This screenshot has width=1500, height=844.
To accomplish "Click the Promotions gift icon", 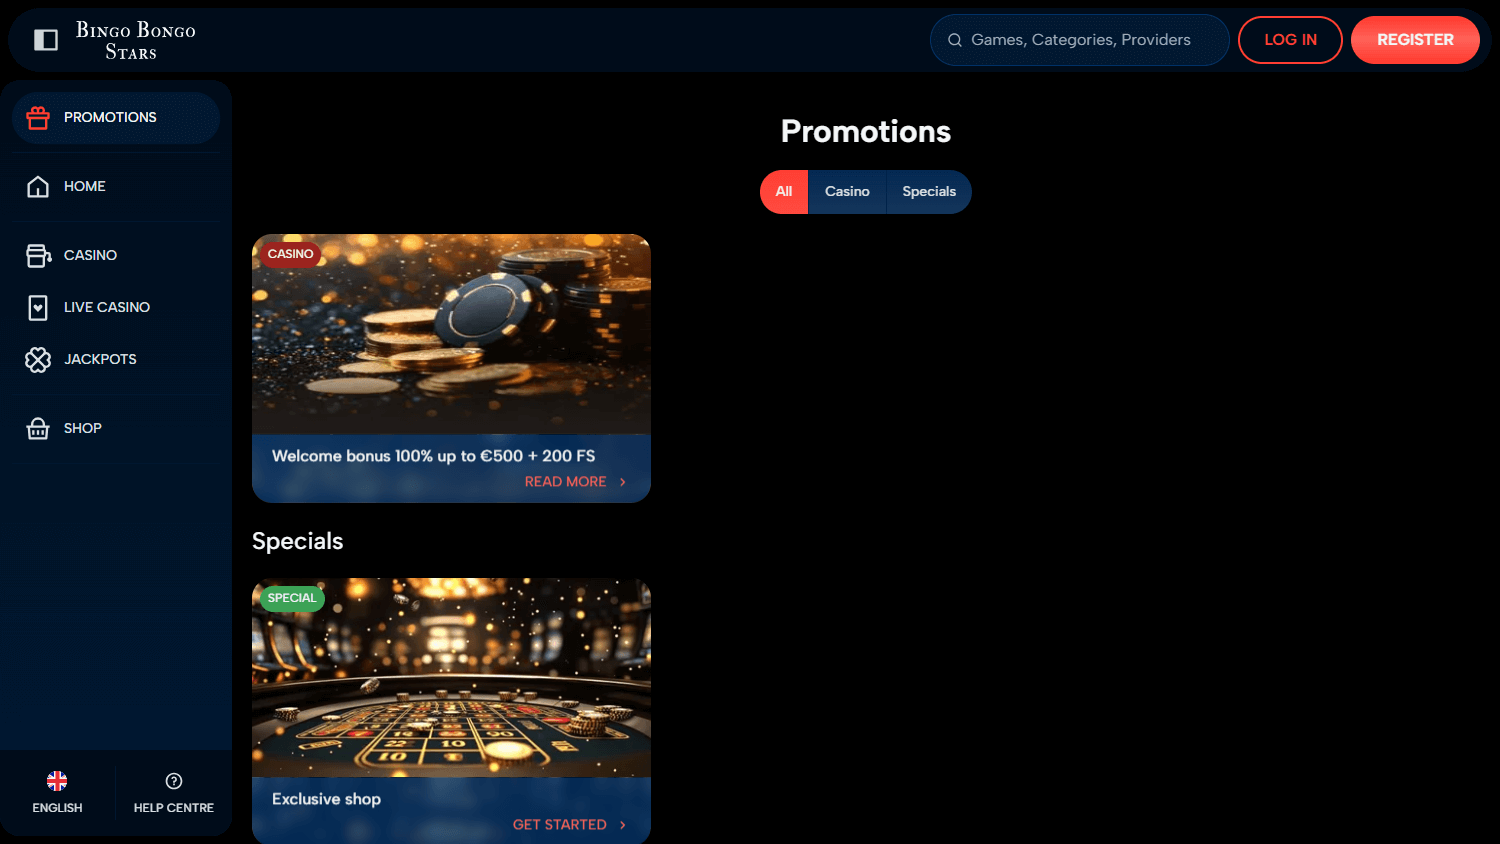I will click(38, 117).
